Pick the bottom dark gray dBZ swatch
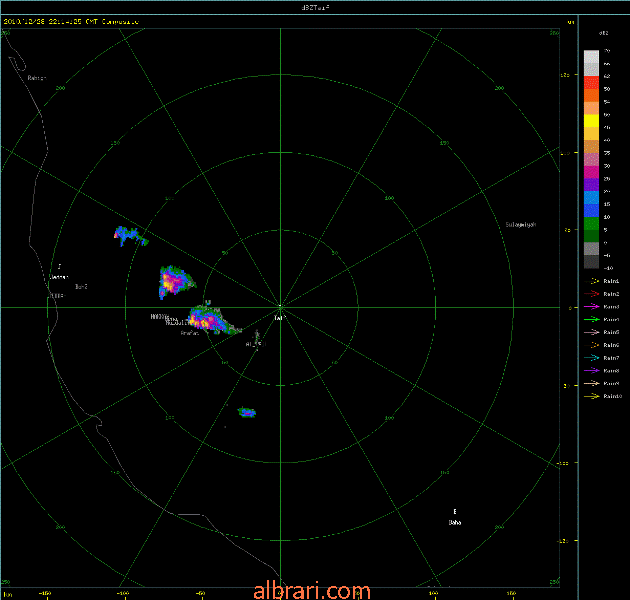Image resolution: width=630 pixels, height=600 pixels. point(591,262)
